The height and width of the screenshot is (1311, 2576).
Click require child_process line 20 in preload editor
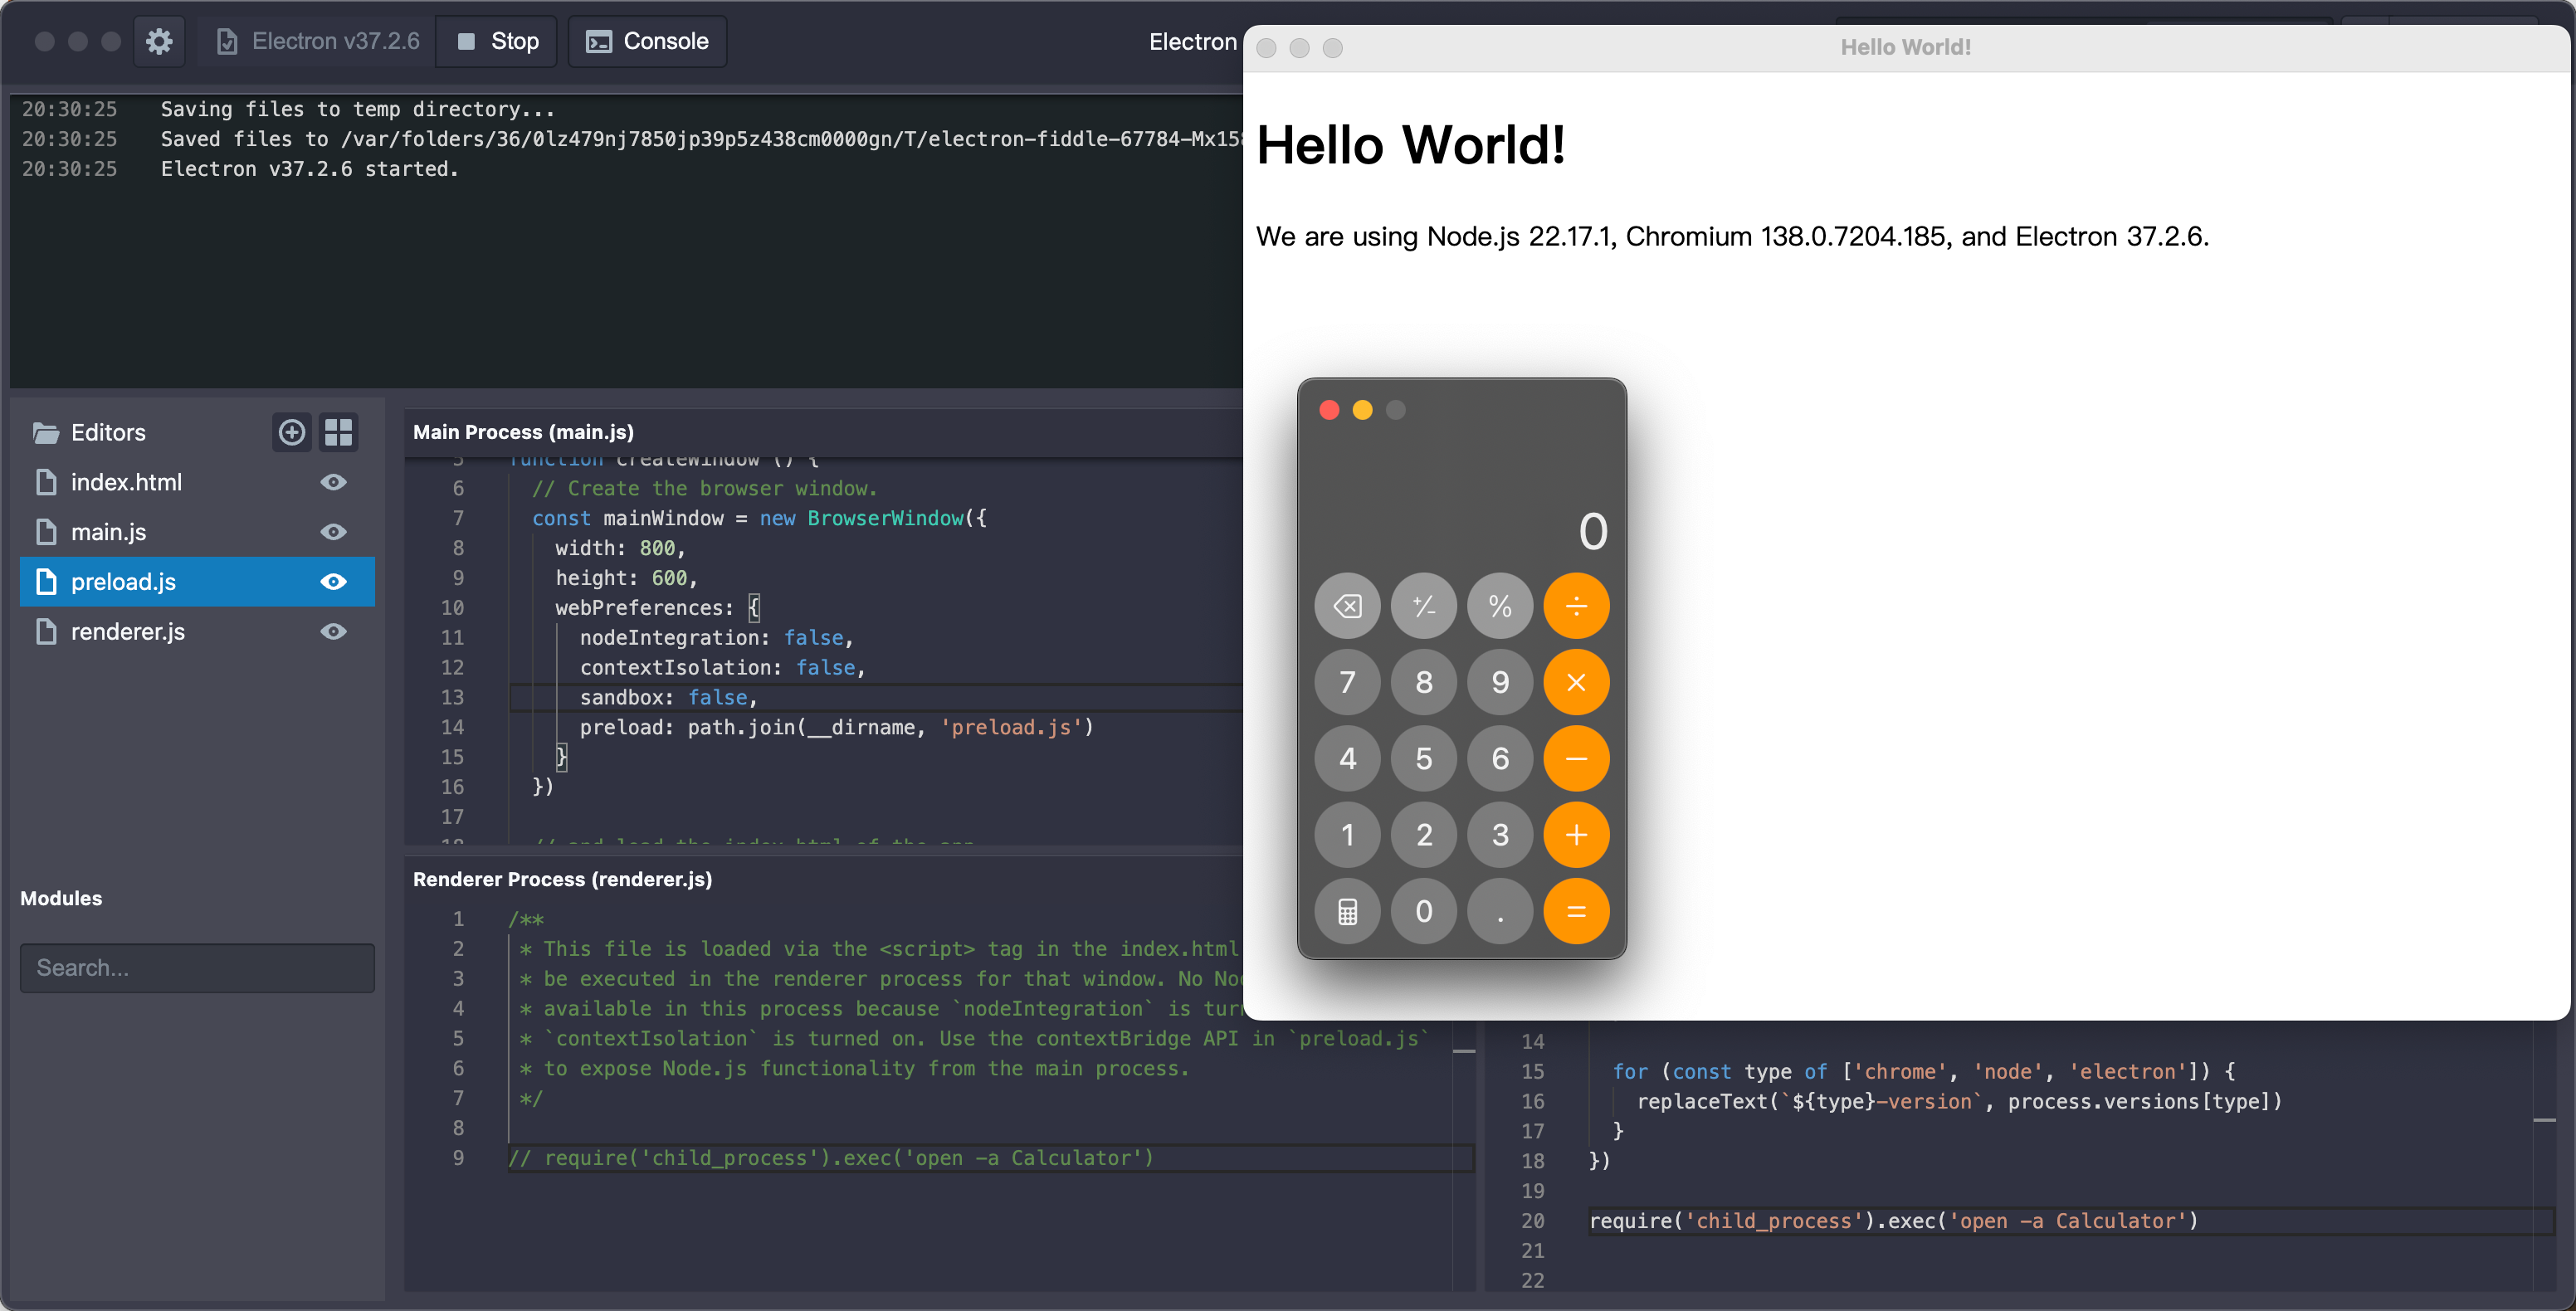[1893, 1221]
